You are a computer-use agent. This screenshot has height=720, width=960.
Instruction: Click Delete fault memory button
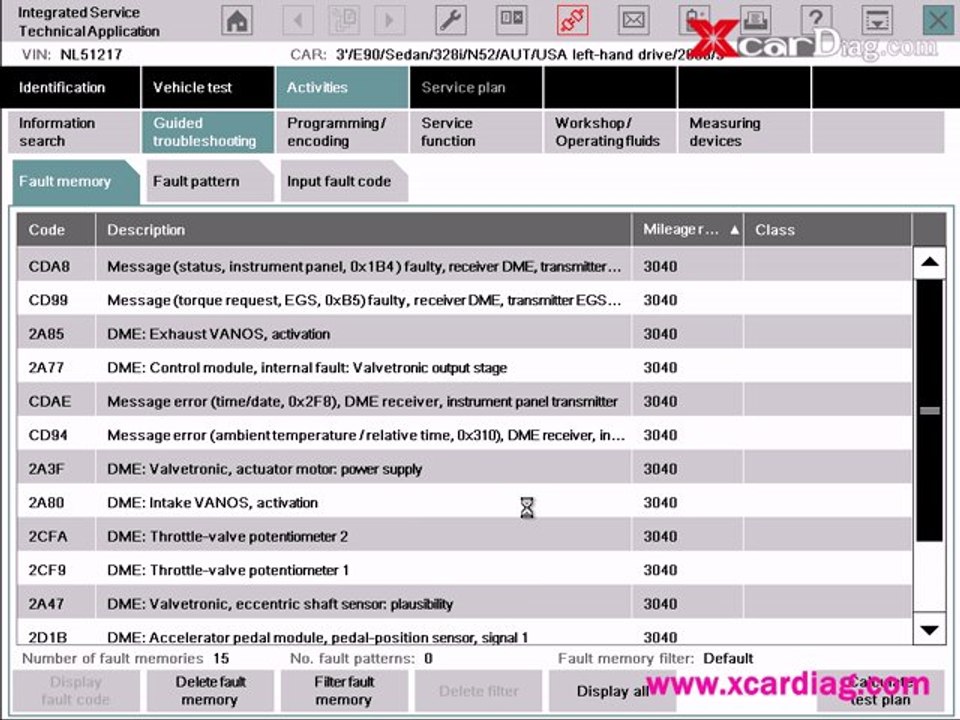pos(210,691)
